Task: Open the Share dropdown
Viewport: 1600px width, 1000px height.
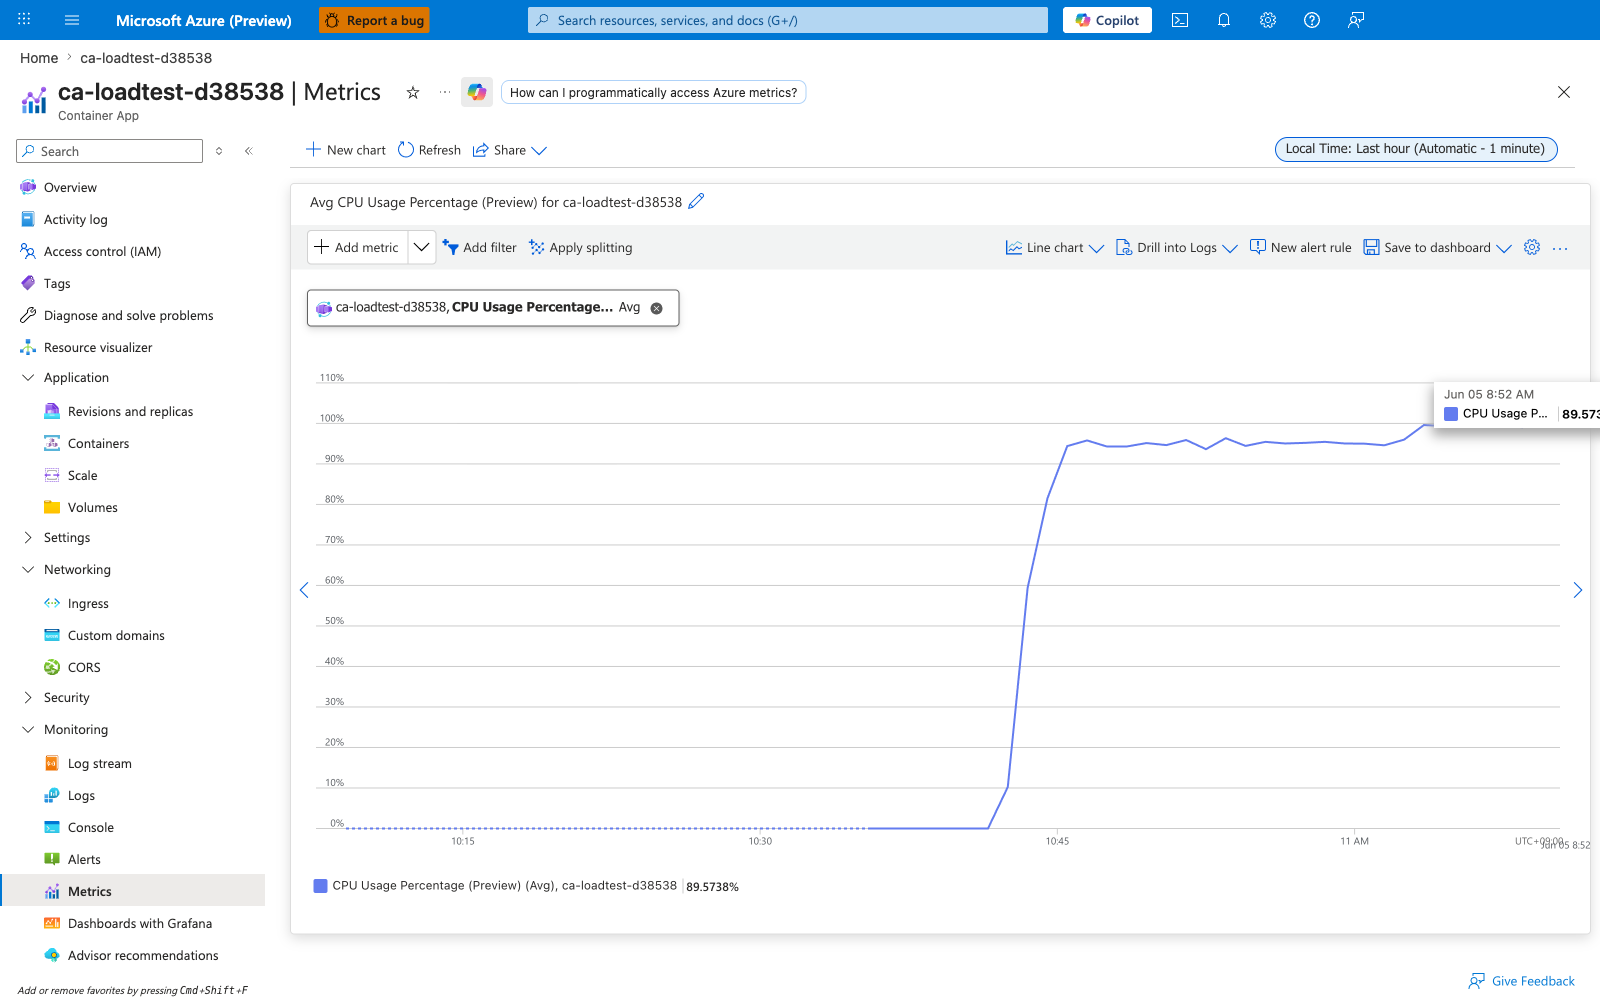Action: click(x=510, y=150)
